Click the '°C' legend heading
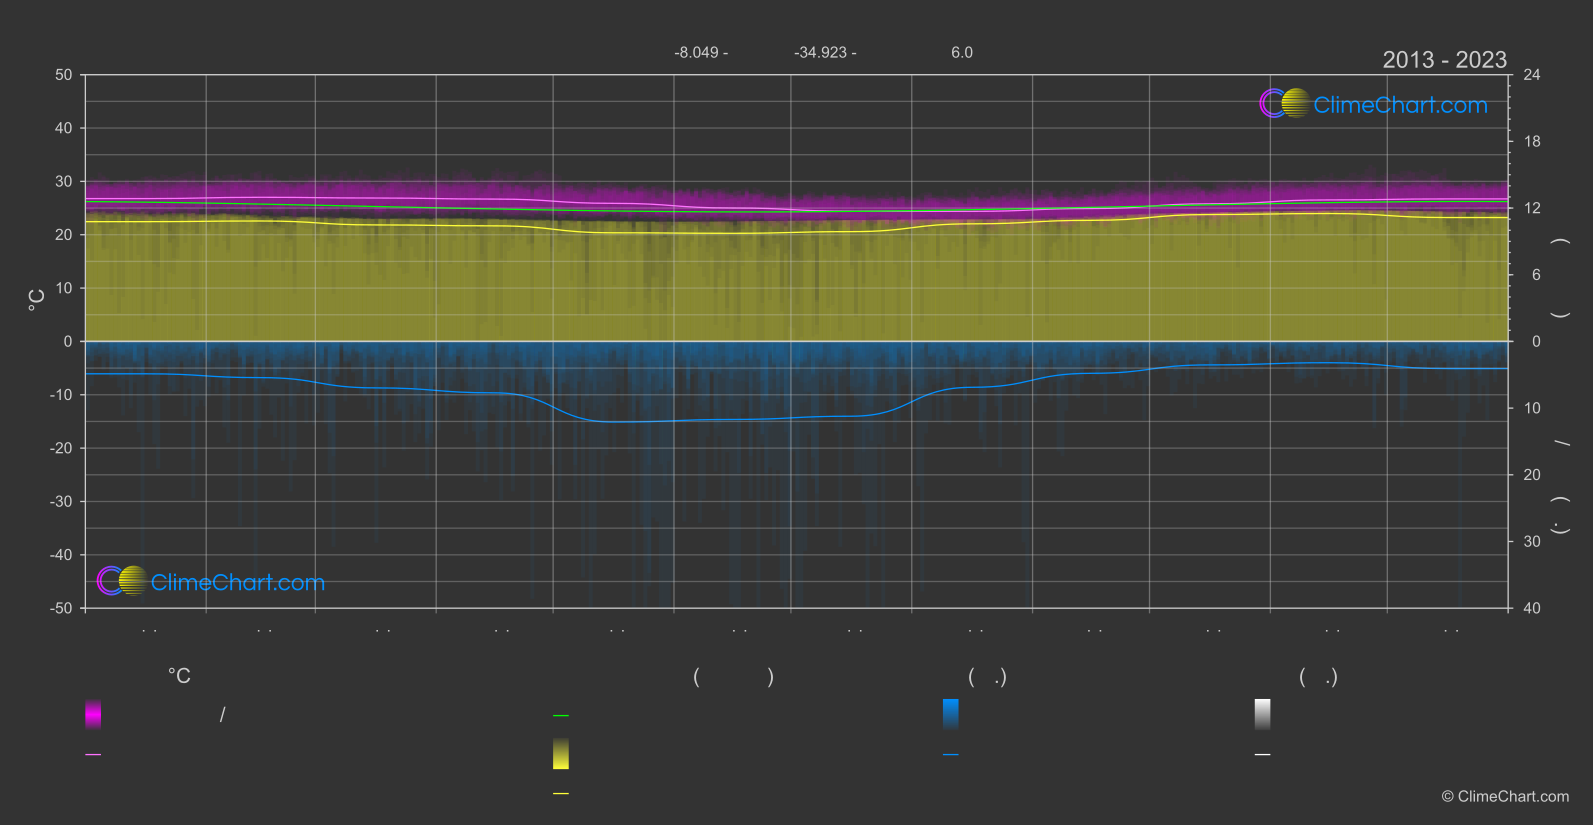This screenshot has width=1593, height=825. click(179, 677)
